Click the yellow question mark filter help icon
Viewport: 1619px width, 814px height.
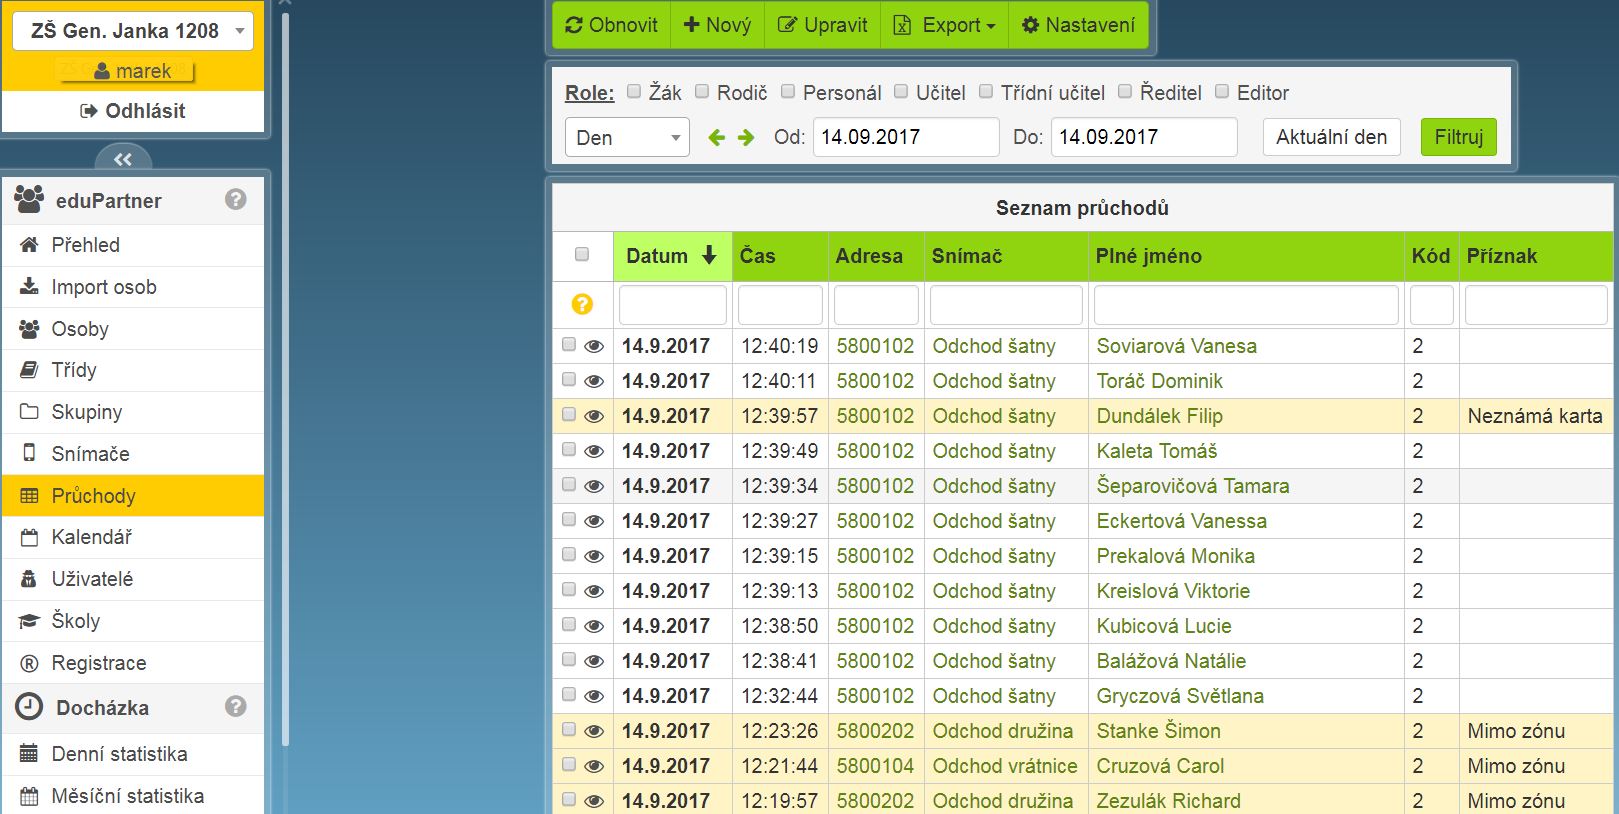pyautogui.click(x=582, y=305)
